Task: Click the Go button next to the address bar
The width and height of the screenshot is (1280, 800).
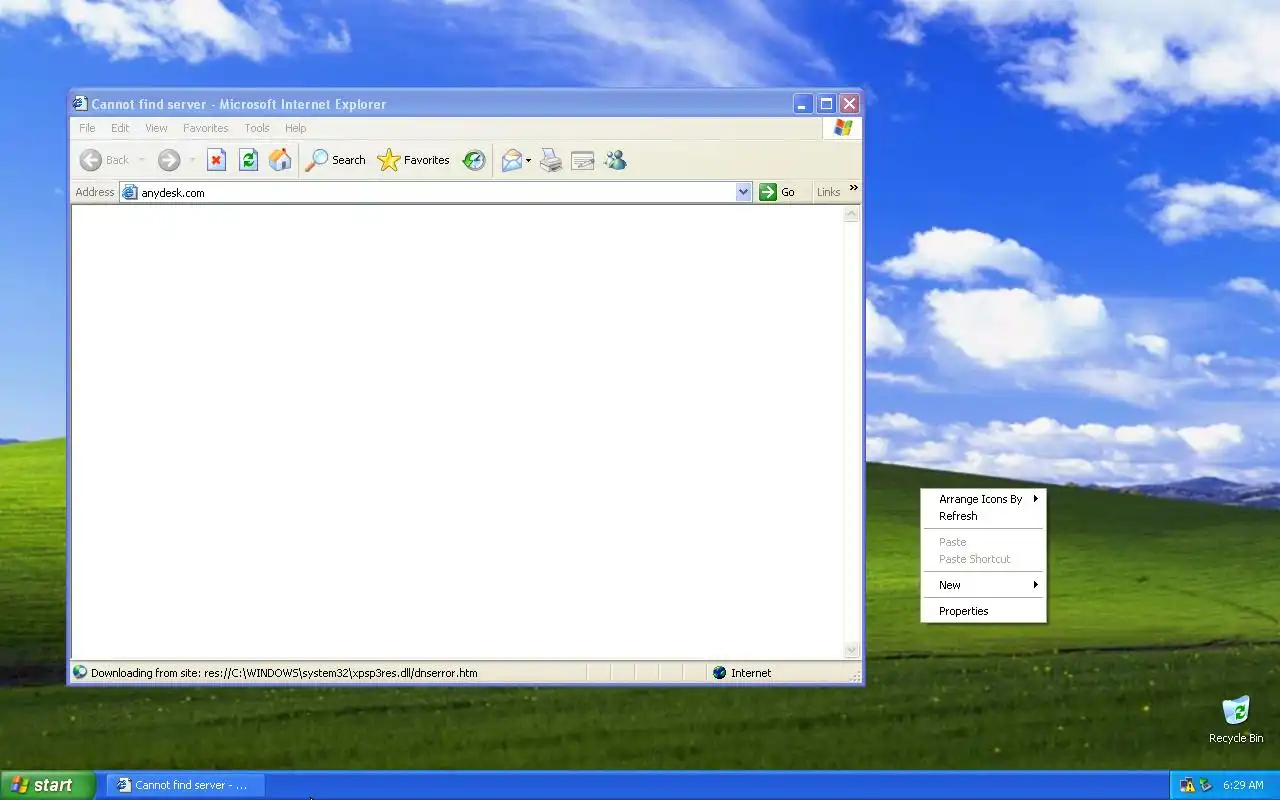Action: tap(777, 192)
